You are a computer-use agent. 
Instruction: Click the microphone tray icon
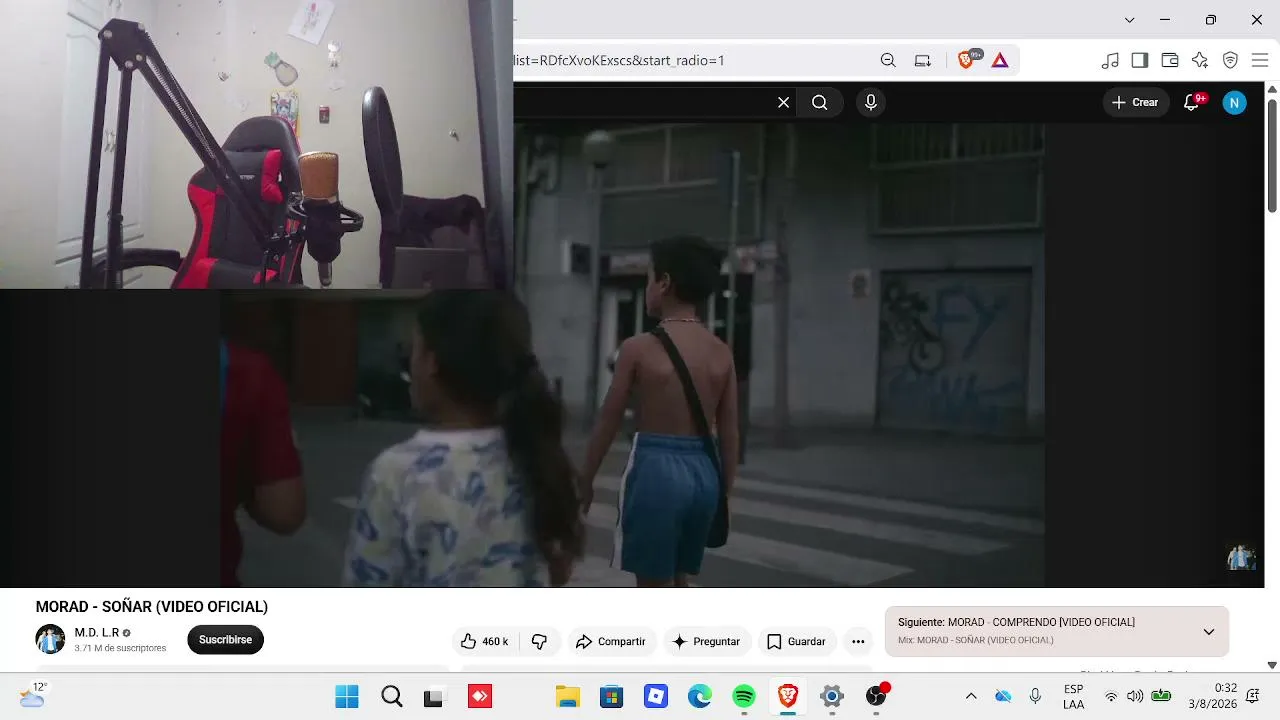1035,696
